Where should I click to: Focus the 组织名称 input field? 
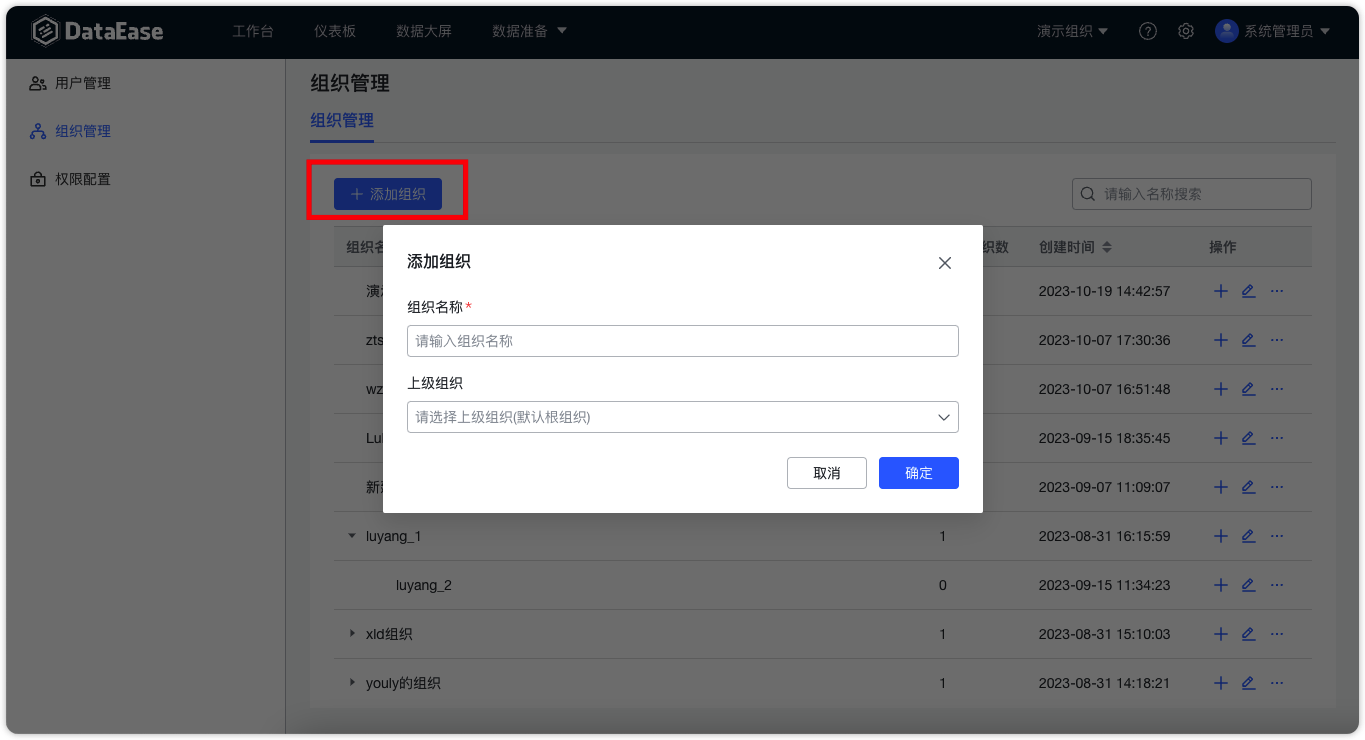pos(683,341)
